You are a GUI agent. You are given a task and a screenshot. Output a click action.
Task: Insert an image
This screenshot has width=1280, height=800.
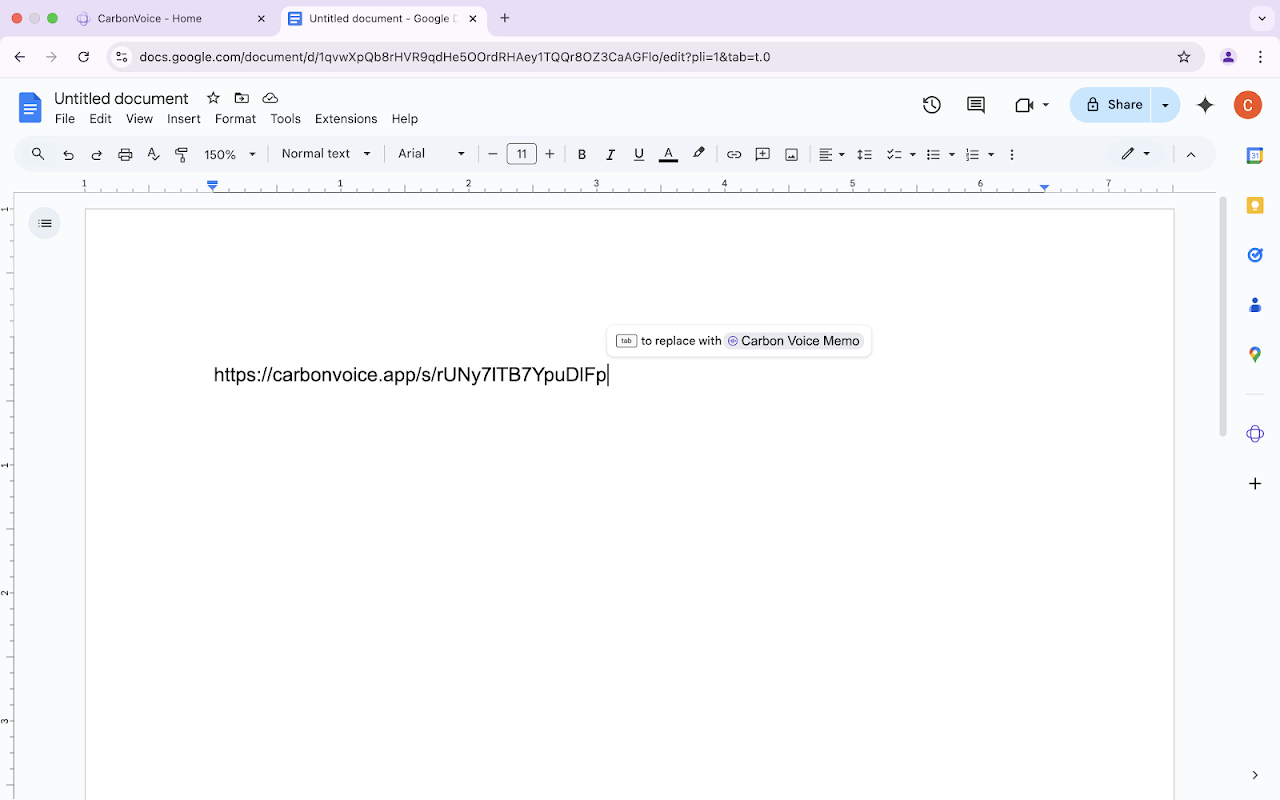(x=791, y=154)
